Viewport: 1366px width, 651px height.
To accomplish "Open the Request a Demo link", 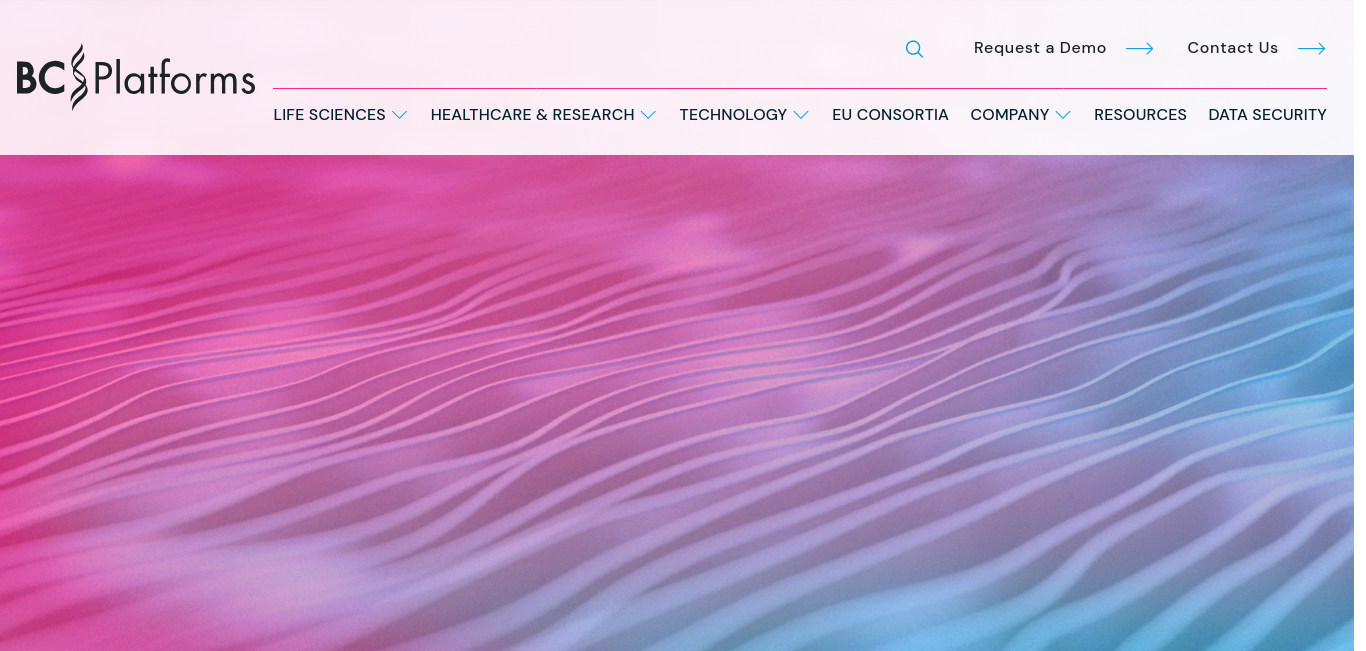I will pos(1040,48).
